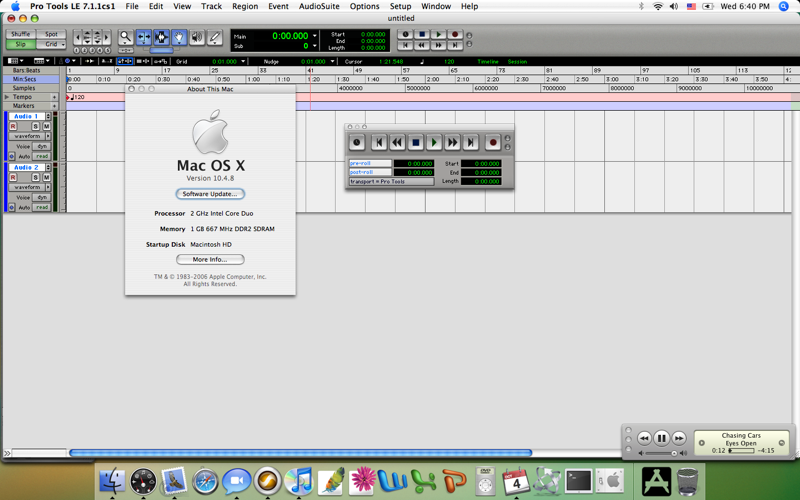Image resolution: width=800 pixels, height=500 pixels.
Task: Click Online clock in floating Transport window
Action: pyautogui.click(x=357, y=142)
